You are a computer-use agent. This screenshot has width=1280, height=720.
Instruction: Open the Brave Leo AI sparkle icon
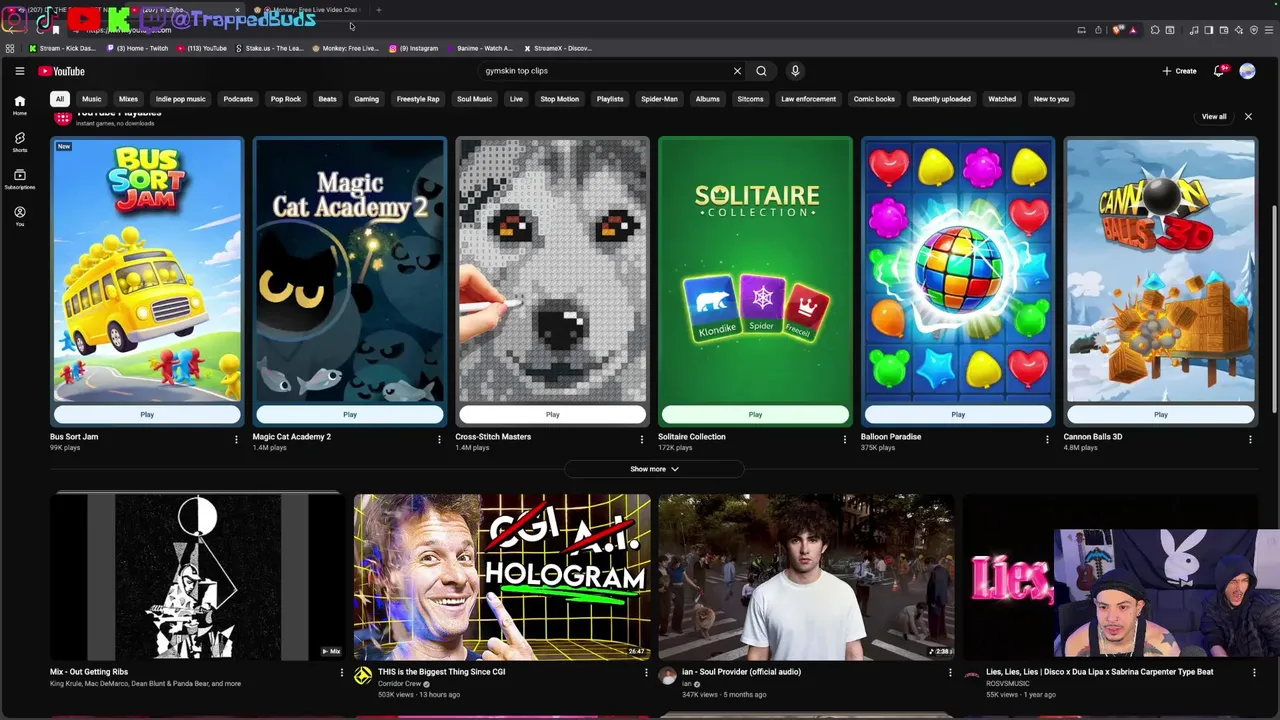click(x=1239, y=30)
